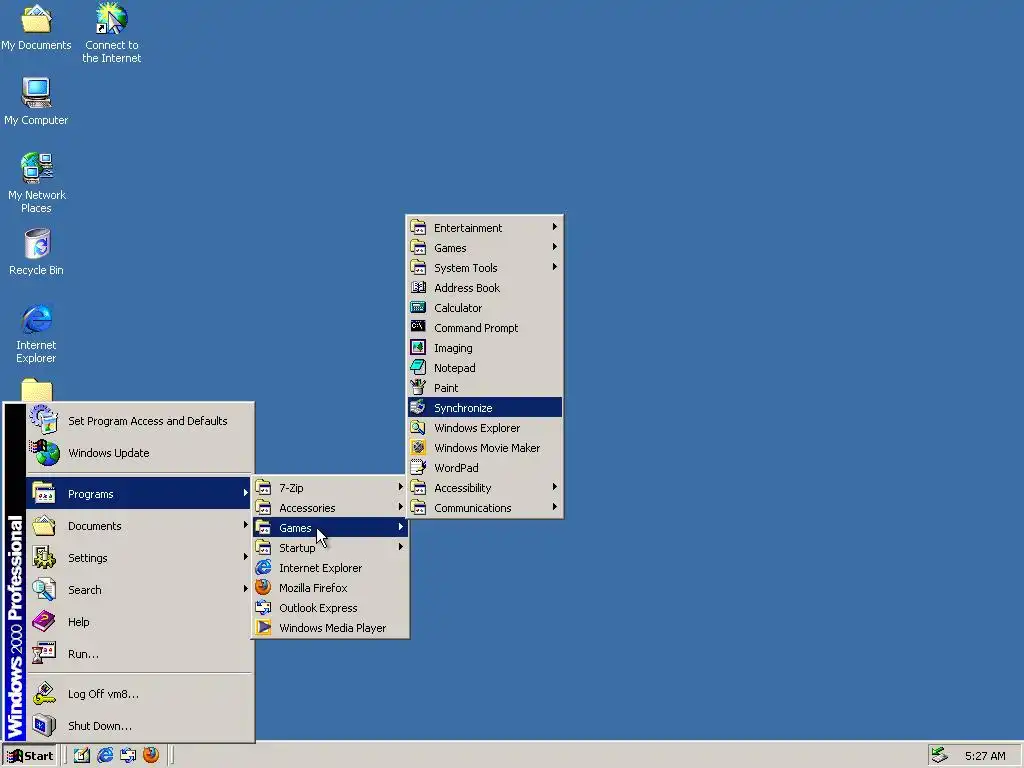Click arrow next to Search
1024x768 pixels.
click(246, 589)
